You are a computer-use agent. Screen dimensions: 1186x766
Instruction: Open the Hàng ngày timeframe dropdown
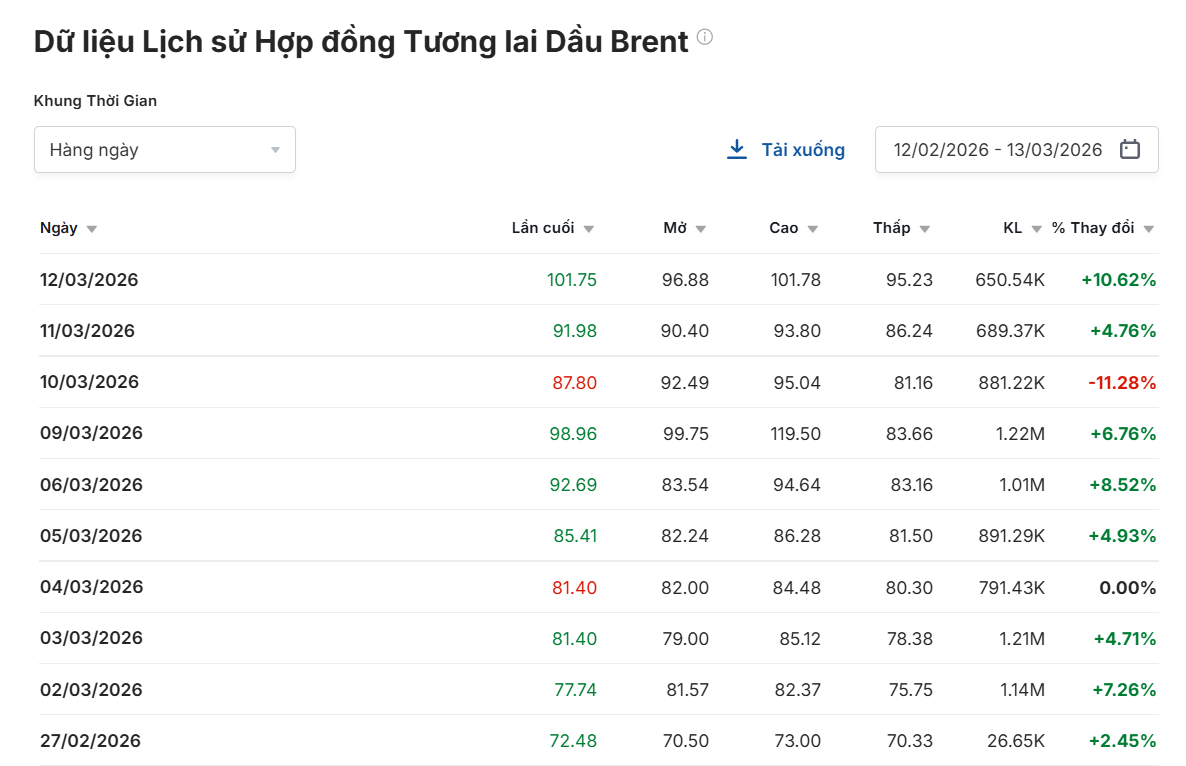[x=150, y=150]
